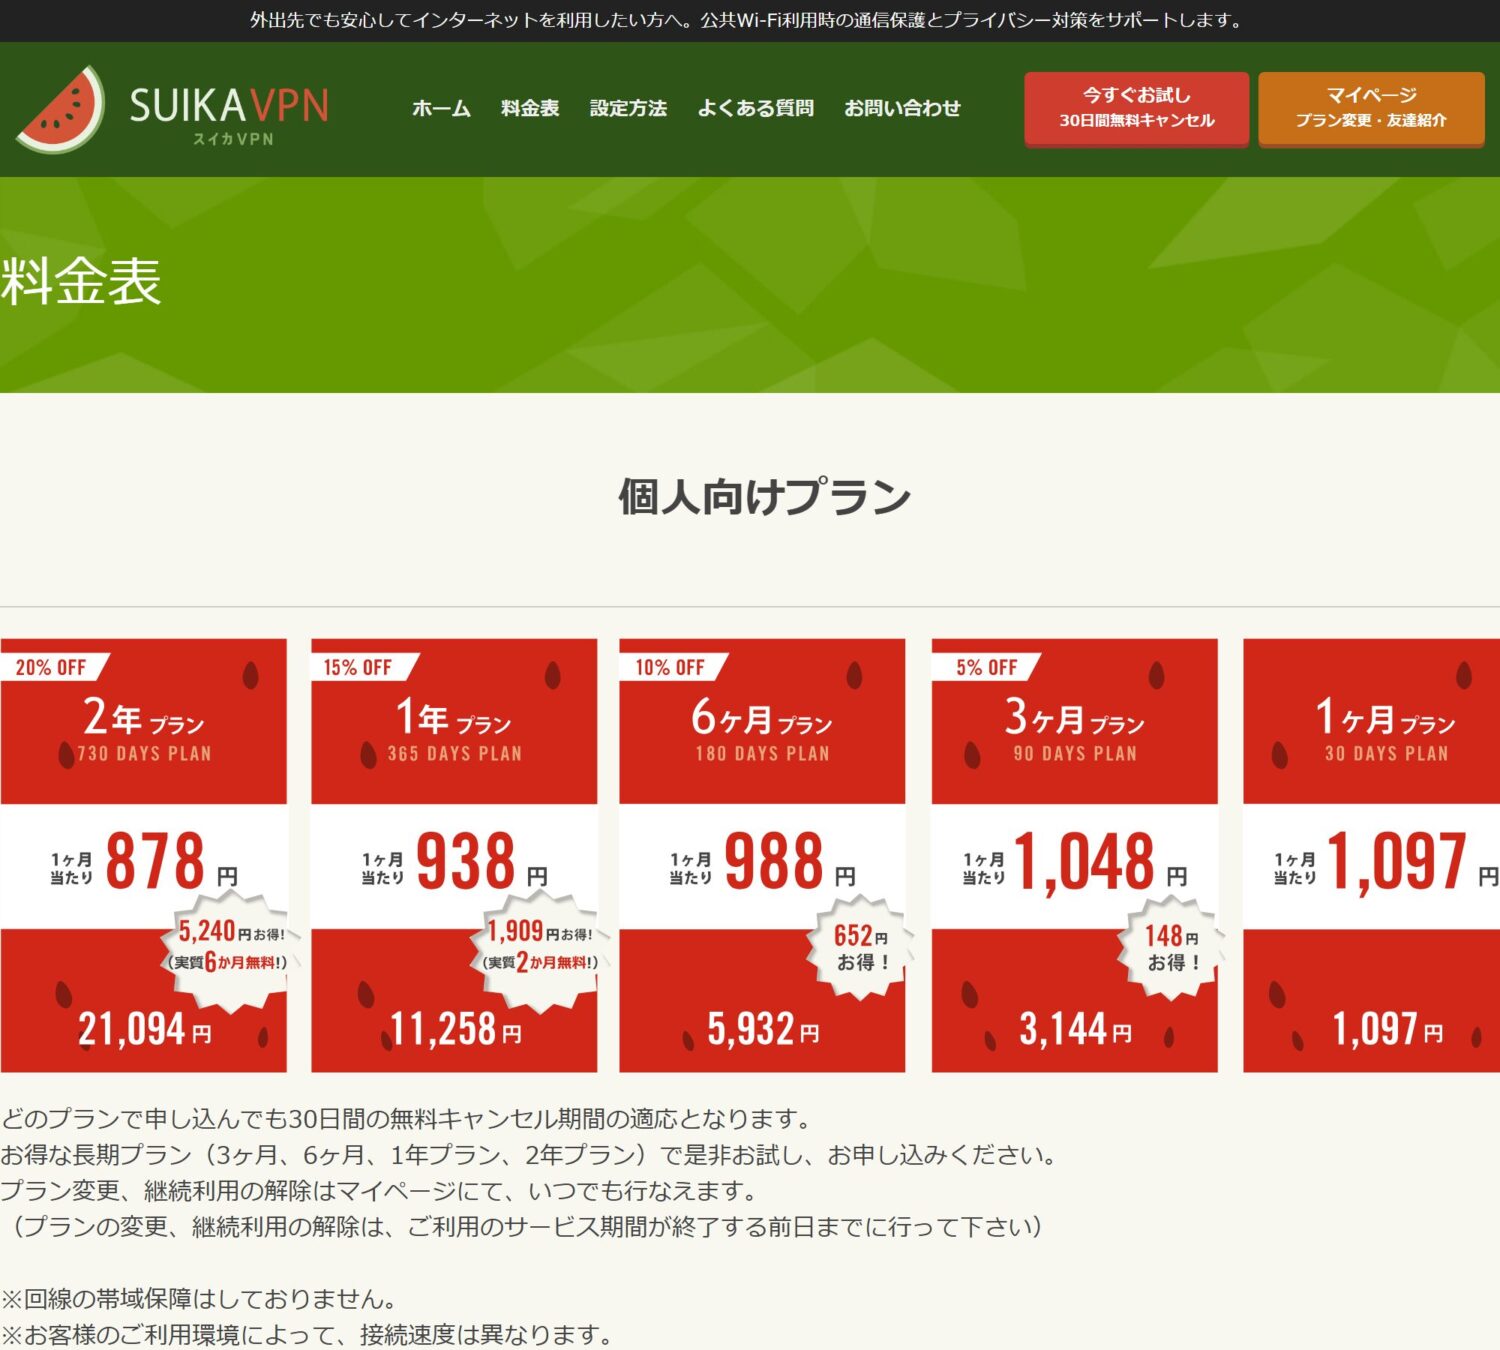Click the 11,258円 total price

[x=455, y=1029]
